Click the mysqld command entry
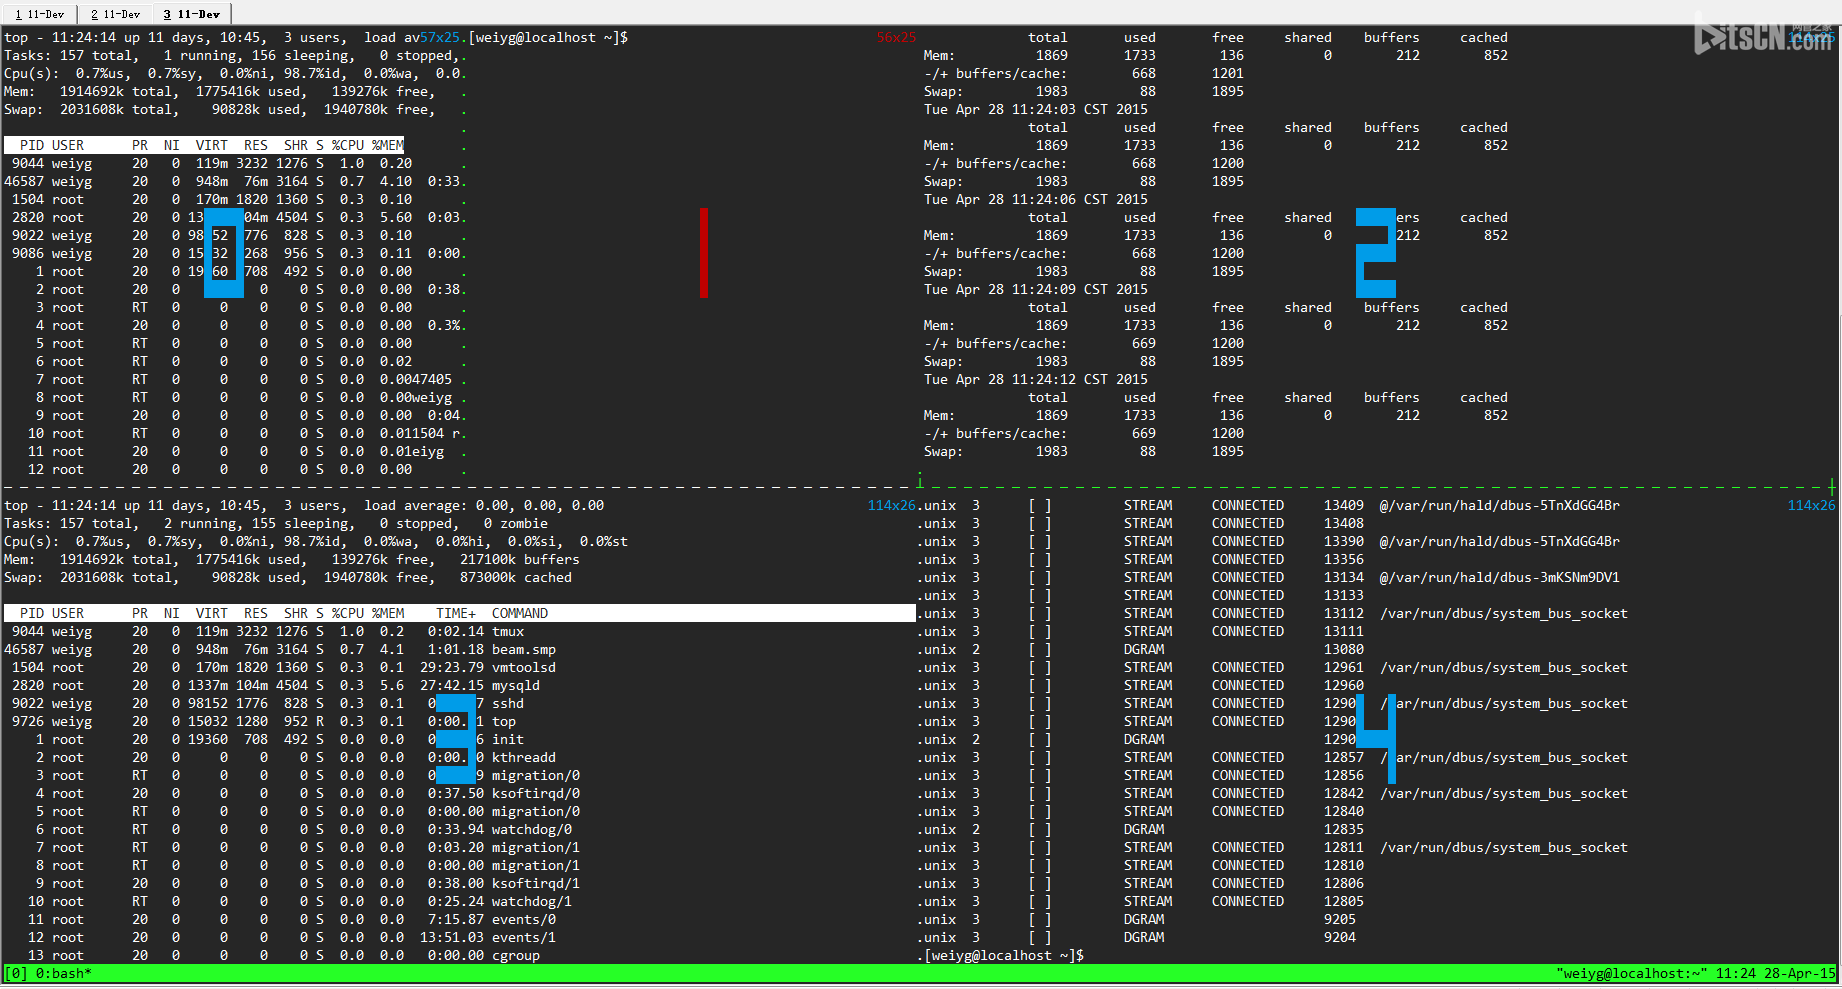The height and width of the screenshot is (989, 1842). (x=516, y=686)
